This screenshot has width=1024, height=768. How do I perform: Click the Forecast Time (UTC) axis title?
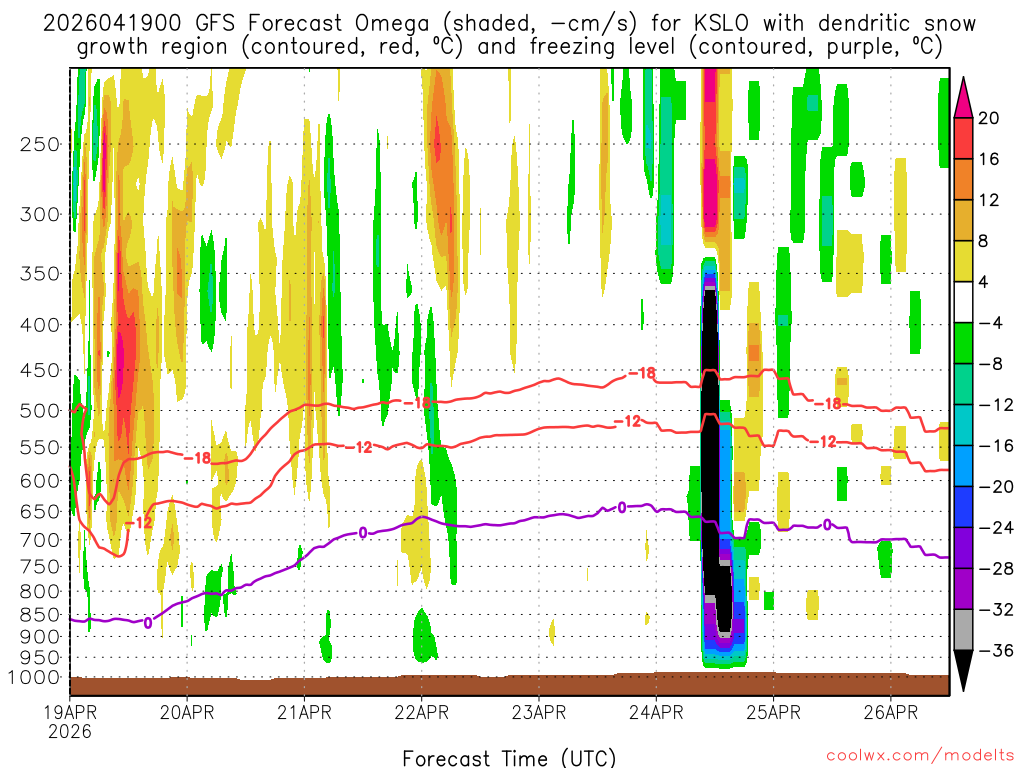coord(509,758)
